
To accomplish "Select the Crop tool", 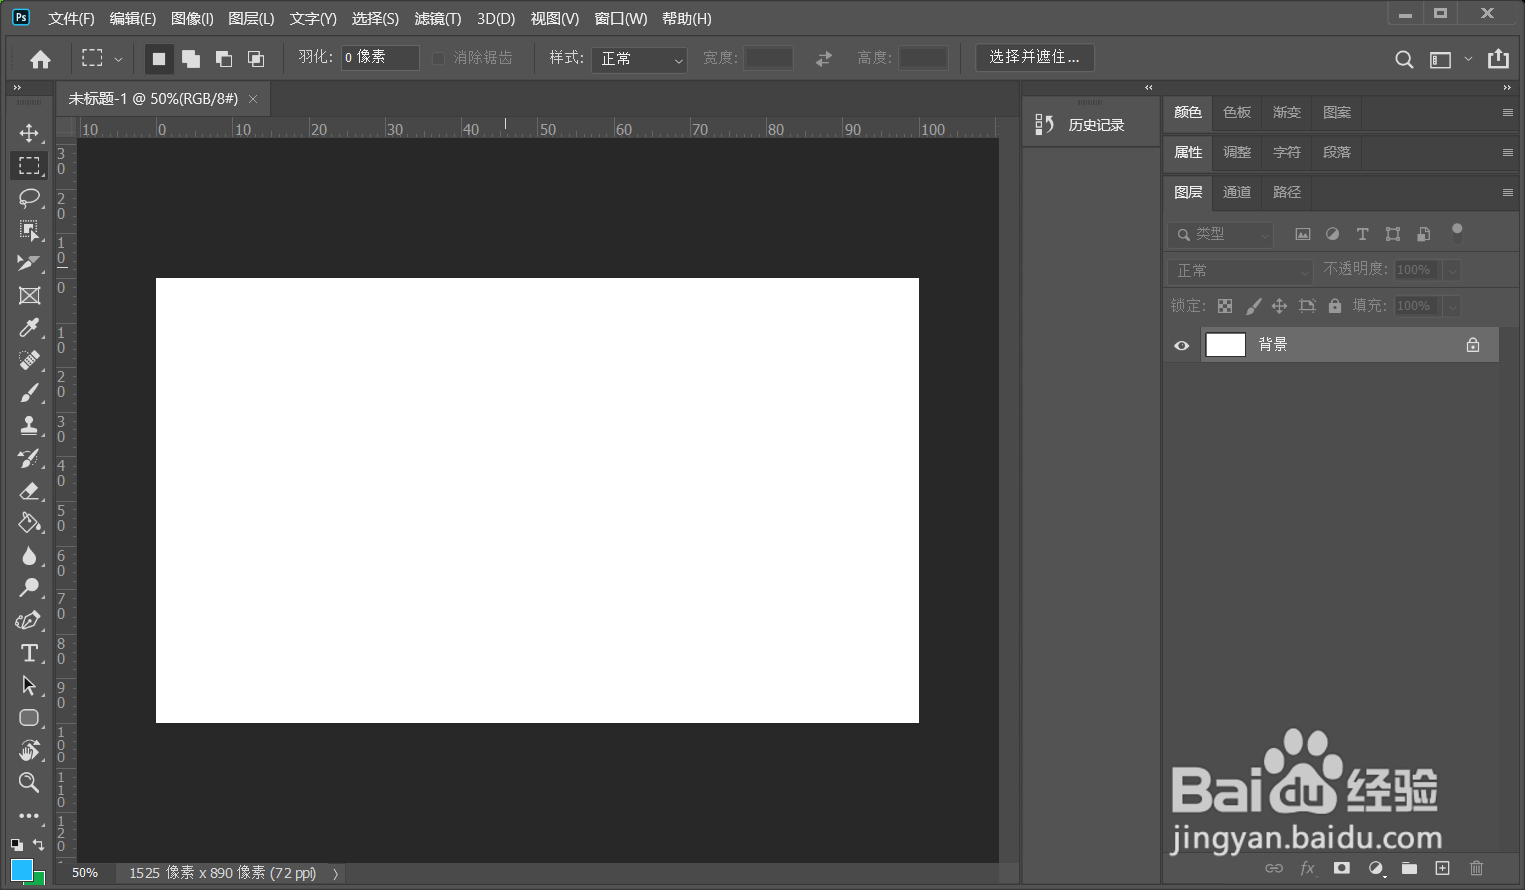I will 29,263.
